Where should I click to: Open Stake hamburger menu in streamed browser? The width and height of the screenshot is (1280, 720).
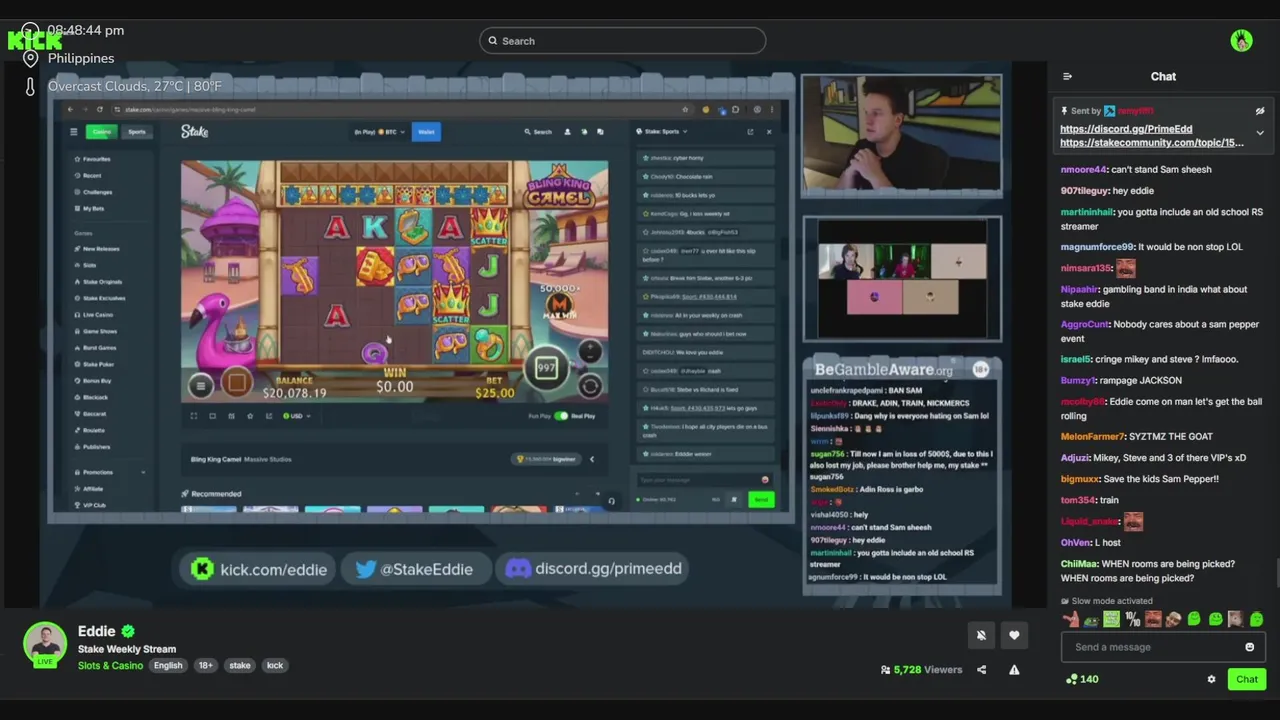click(x=73, y=132)
